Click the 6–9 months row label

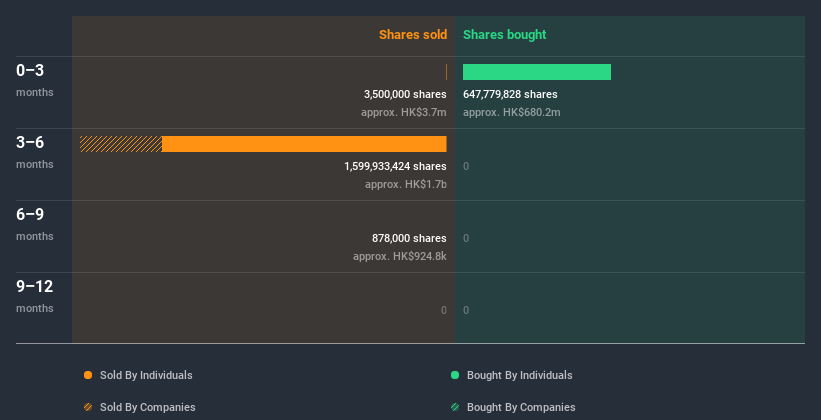click(35, 224)
